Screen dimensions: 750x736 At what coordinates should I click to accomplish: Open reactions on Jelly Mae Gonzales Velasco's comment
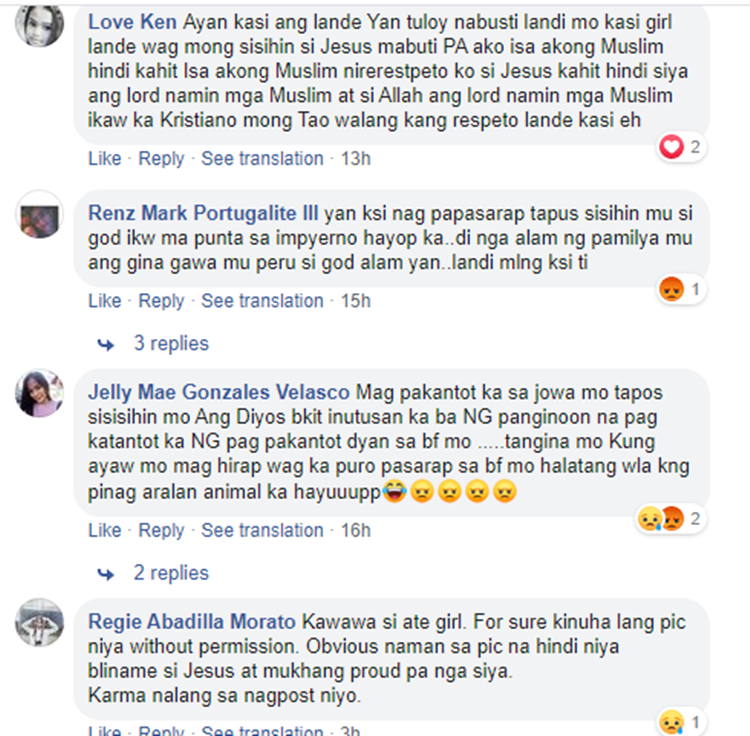(671, 518)
